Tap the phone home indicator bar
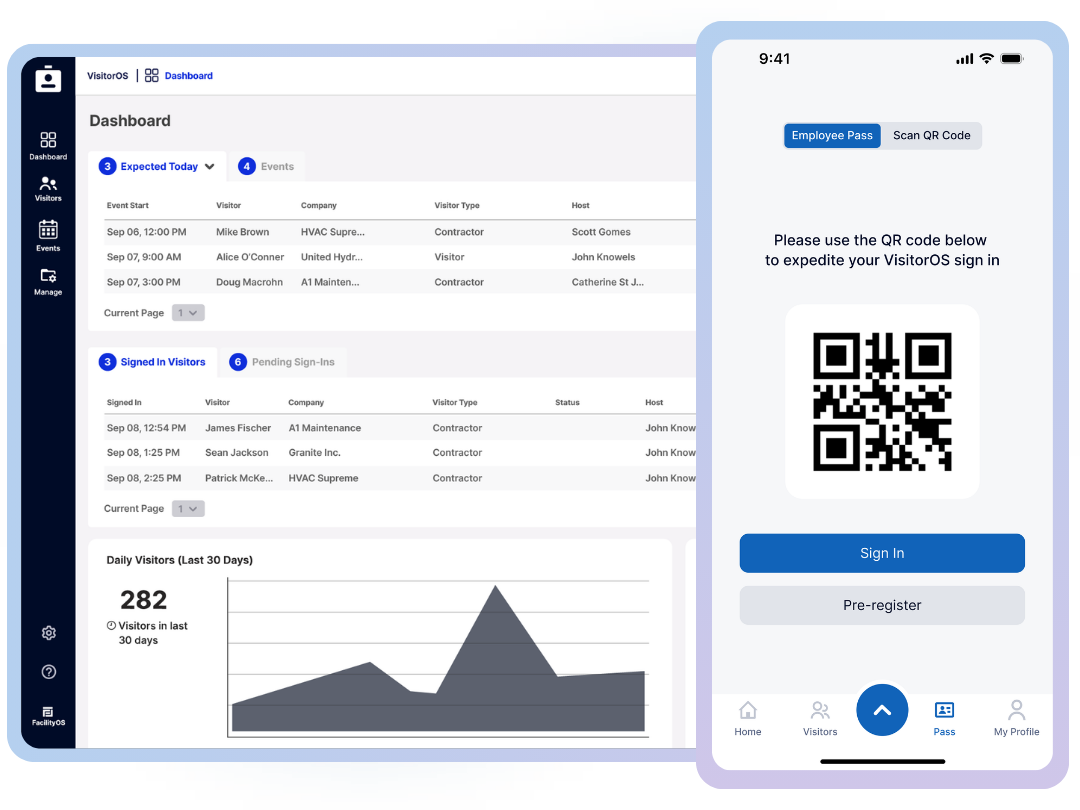Screen dimensions: 1080x810 (x=882, y=762)
